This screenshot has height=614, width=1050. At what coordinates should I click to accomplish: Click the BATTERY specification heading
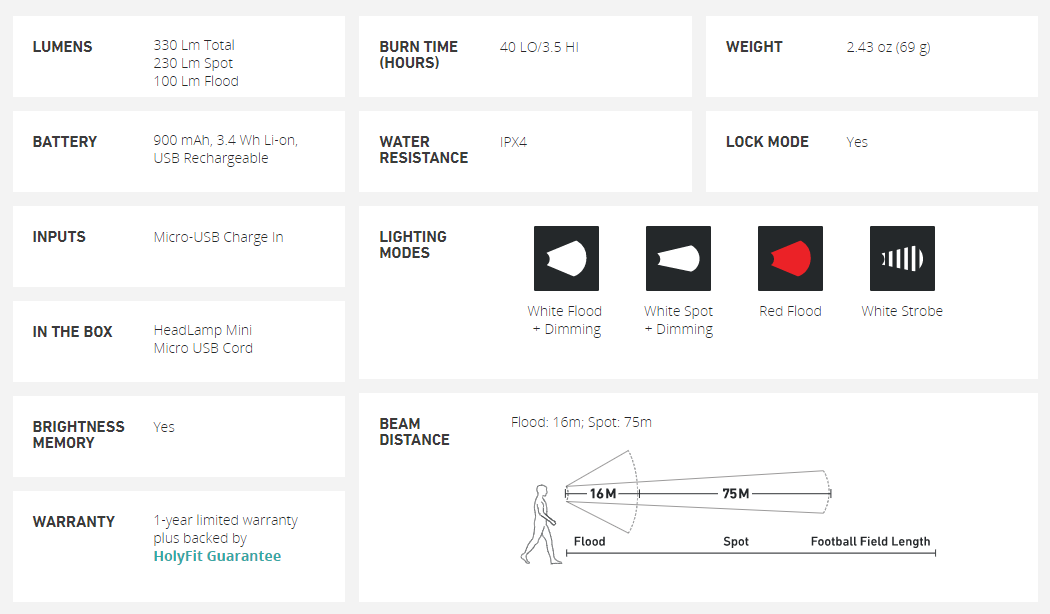(65, 142)
